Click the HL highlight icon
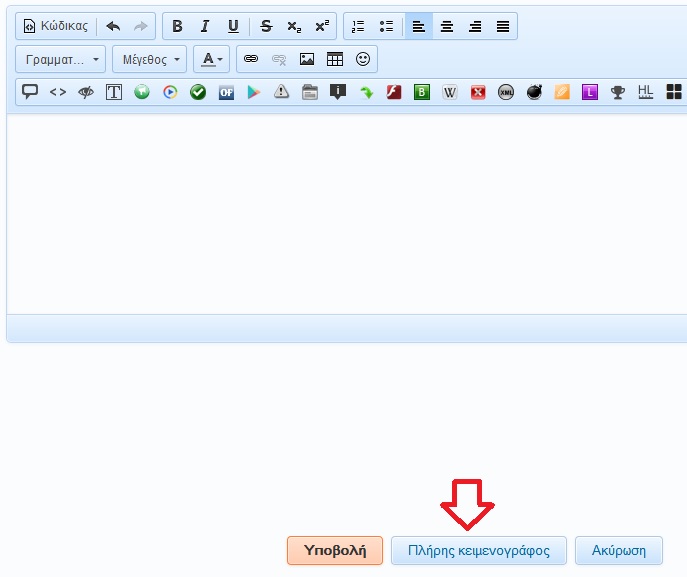Image resolution: width=687 pixels, height=577 pixels. pos(645,92)
